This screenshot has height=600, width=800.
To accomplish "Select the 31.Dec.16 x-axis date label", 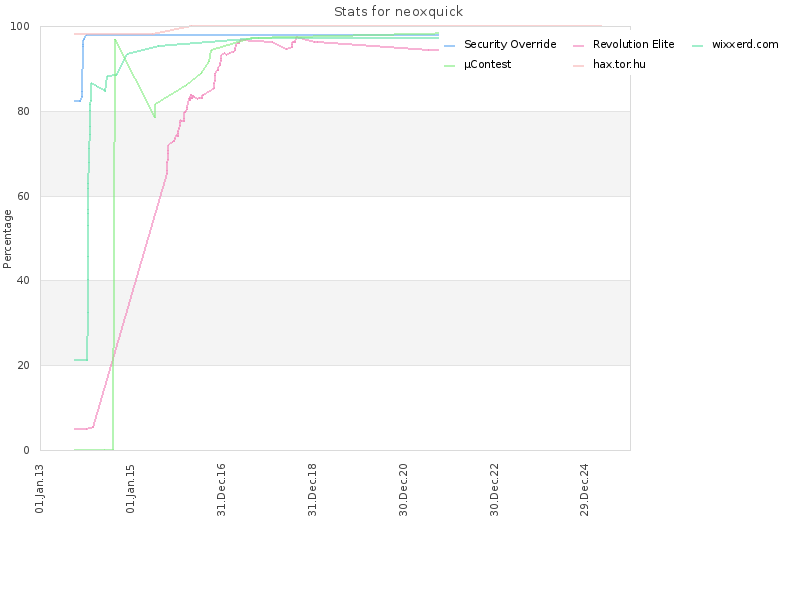I will 221,490.
